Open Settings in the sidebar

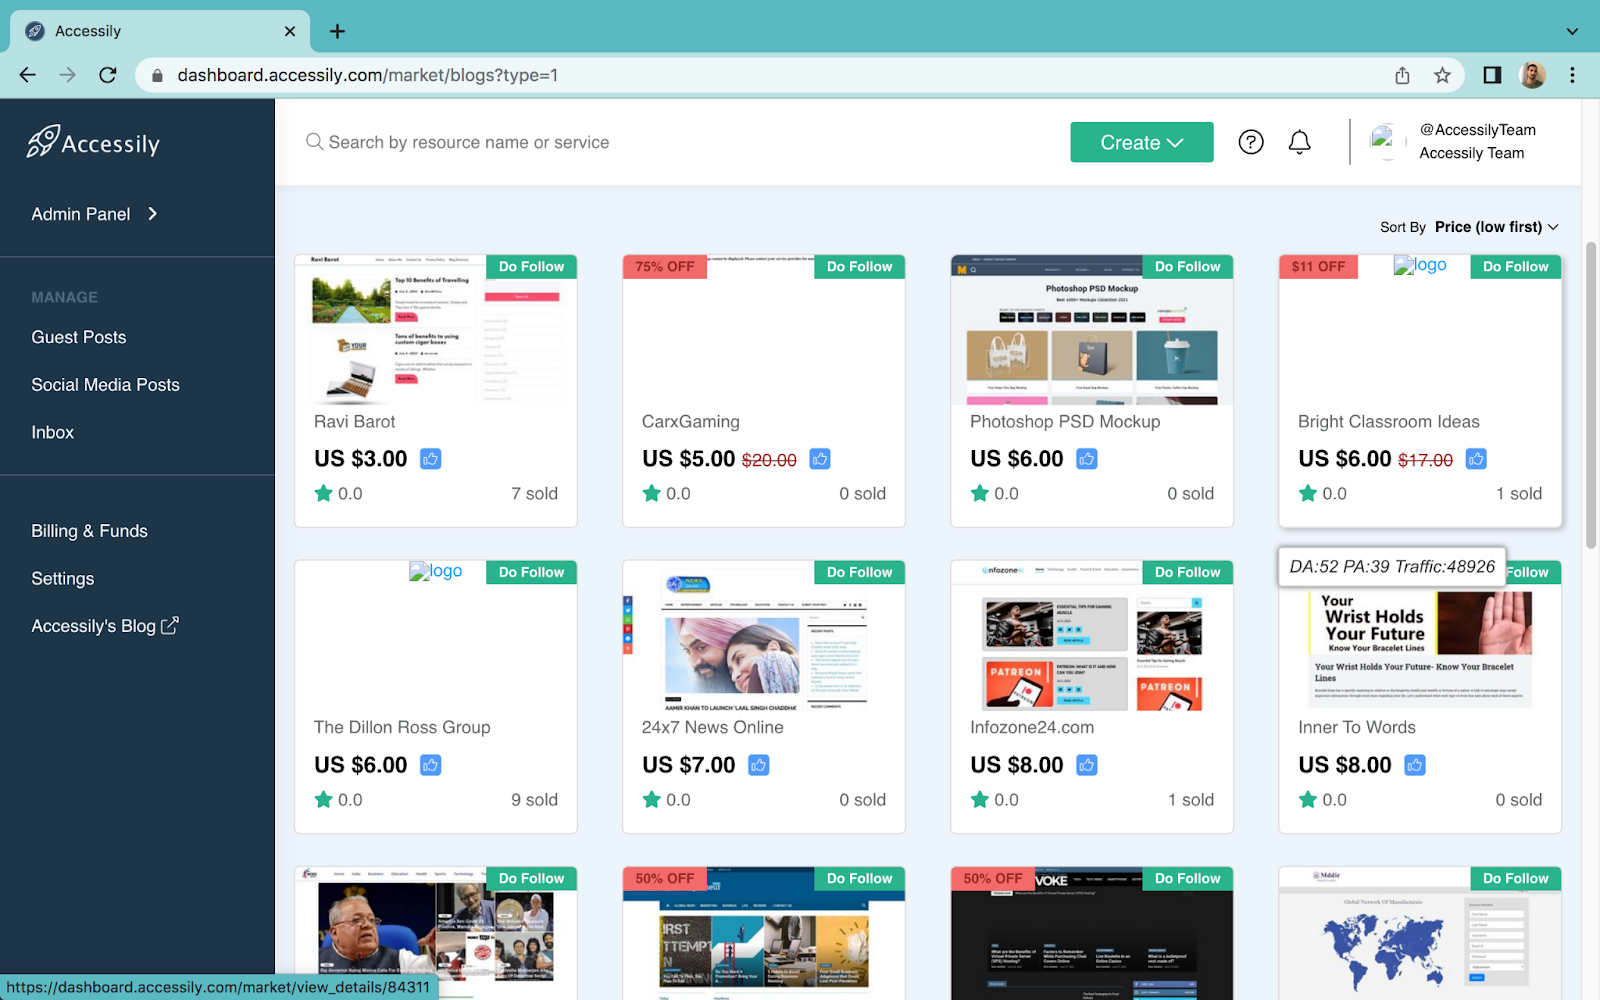point(63,579)
